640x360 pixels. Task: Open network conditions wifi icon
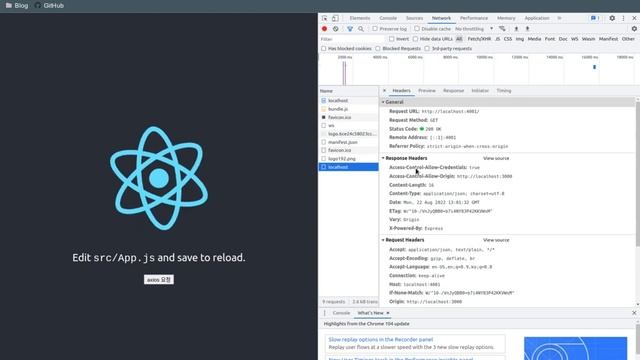[502, 29]
